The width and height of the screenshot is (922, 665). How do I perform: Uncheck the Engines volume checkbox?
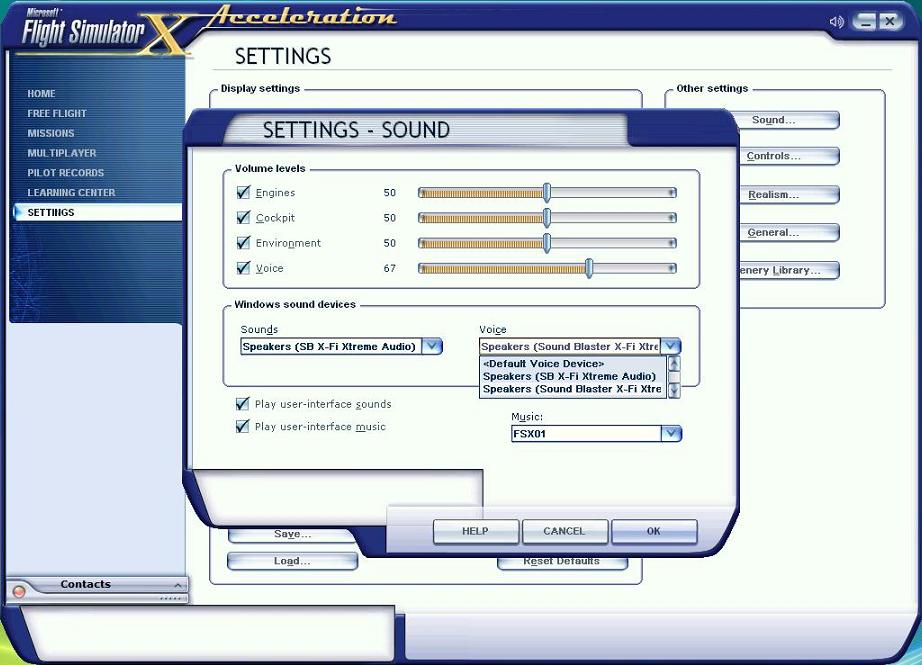pos(243,192)
